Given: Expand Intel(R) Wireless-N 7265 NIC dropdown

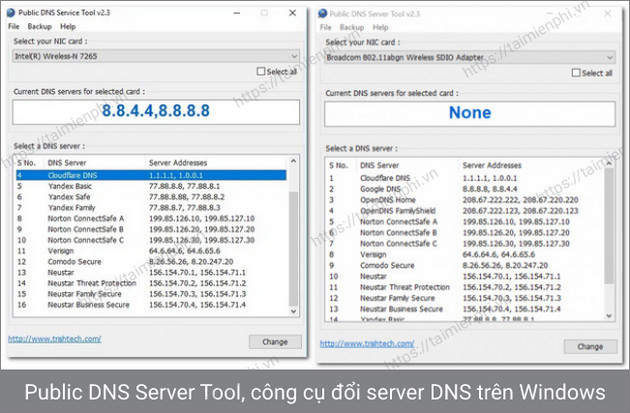Looking at the screenshot, I should [155, 56].
